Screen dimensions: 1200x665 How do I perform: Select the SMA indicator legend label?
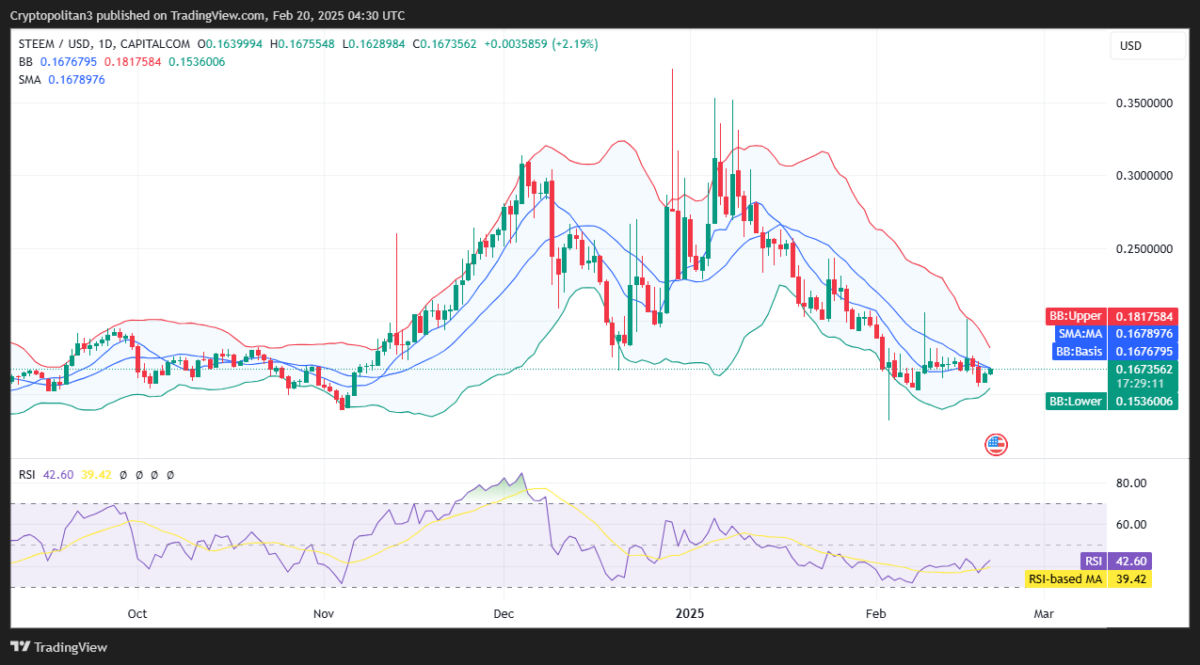pyautogui.click(x=30, y=79)
